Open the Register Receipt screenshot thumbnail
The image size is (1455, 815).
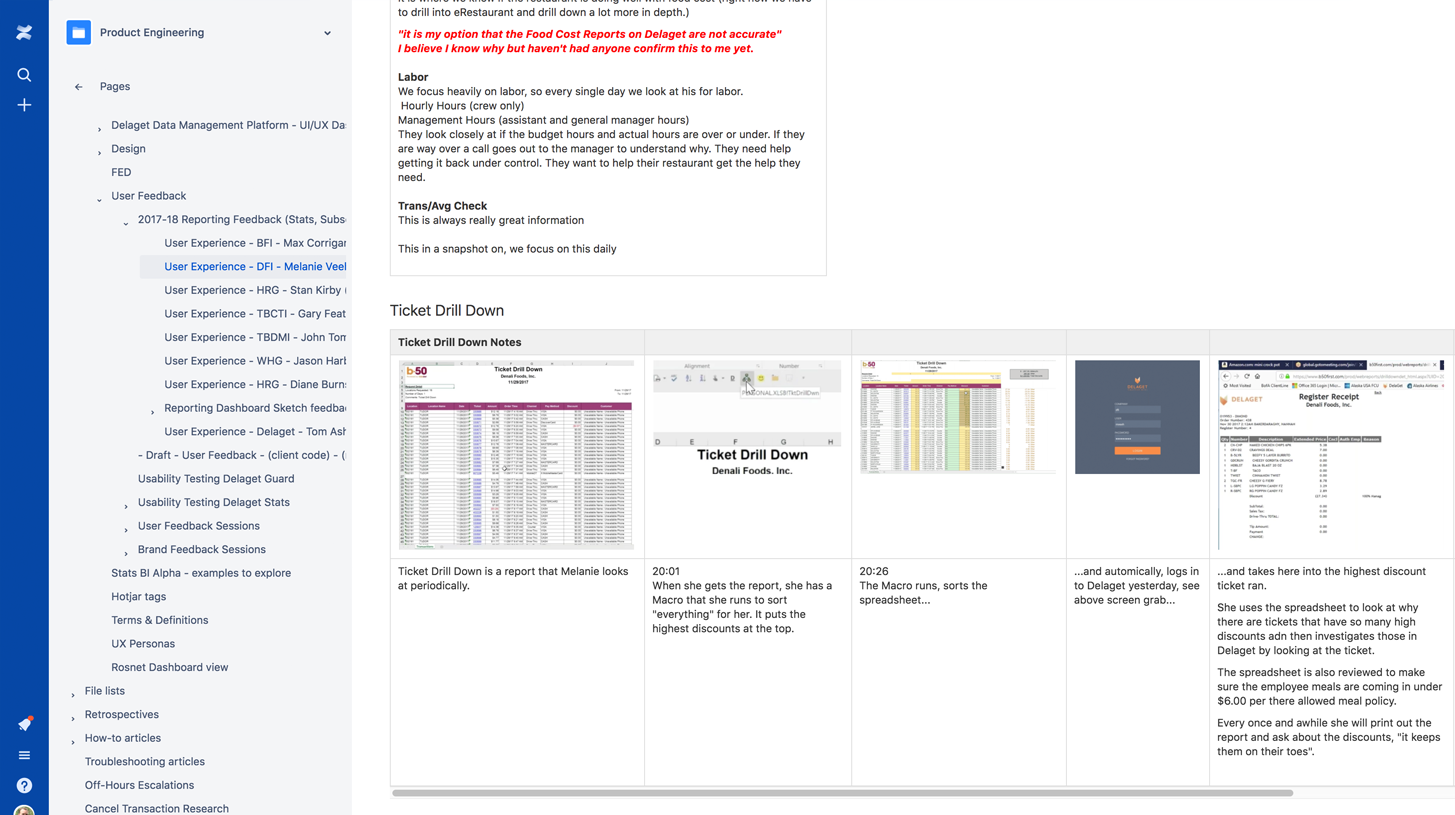coord(1330,455)
